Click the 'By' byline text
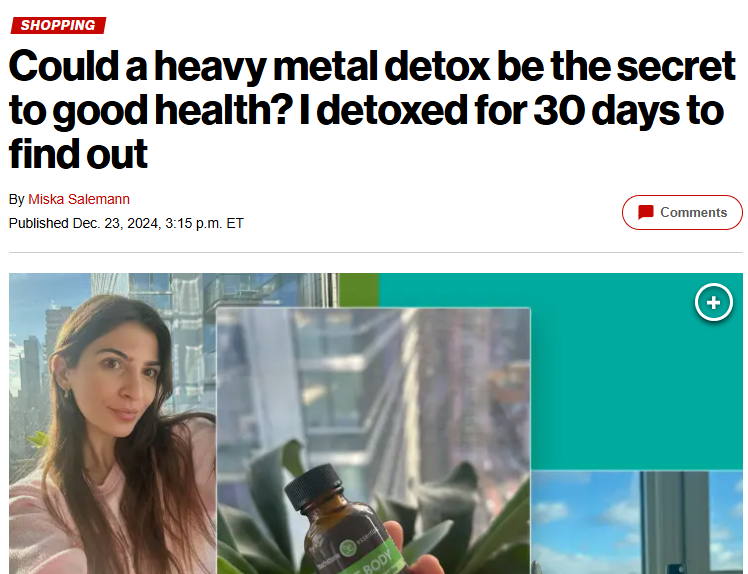This screenshot has height=574, width=748. 16,199
